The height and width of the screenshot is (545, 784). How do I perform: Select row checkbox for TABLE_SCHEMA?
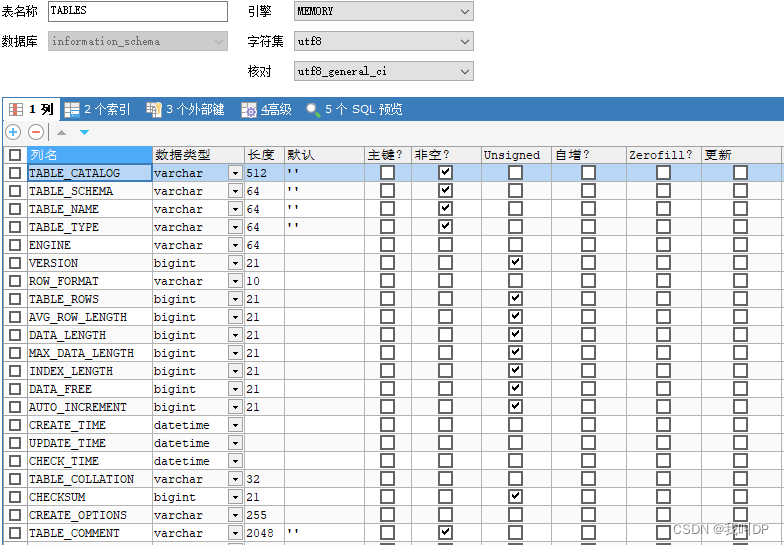point(15,191)
